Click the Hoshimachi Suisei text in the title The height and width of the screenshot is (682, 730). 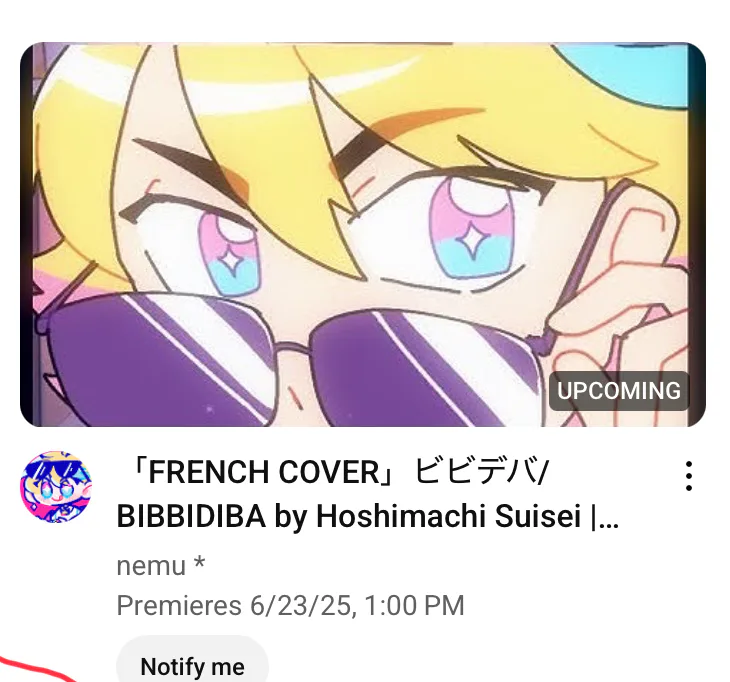[449, 516]
